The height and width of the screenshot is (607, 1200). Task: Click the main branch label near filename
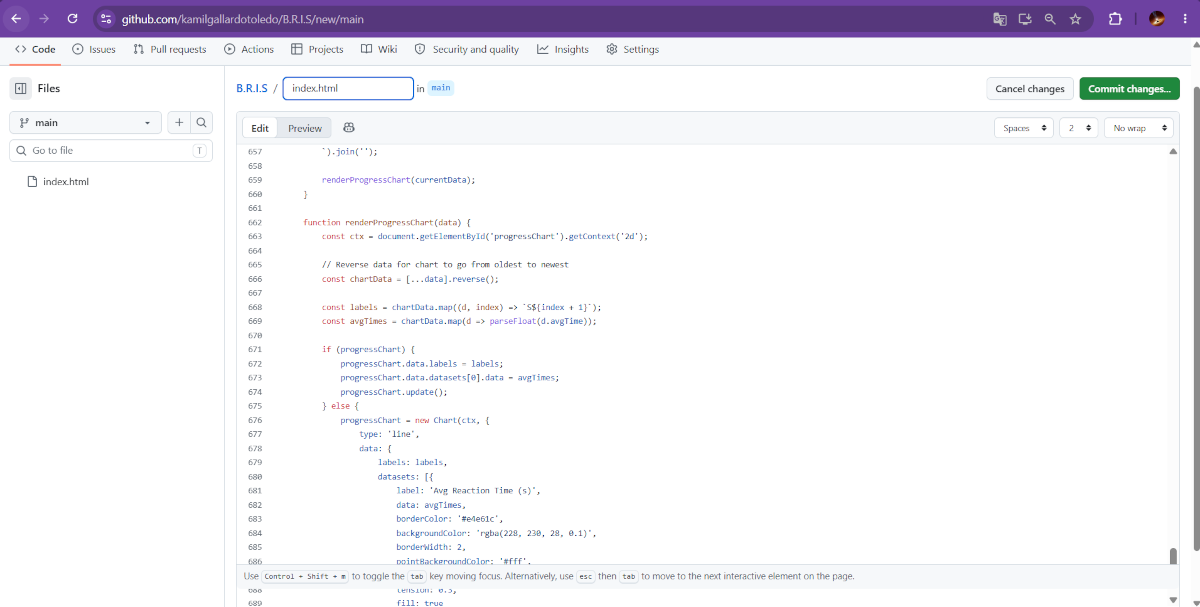441,88
